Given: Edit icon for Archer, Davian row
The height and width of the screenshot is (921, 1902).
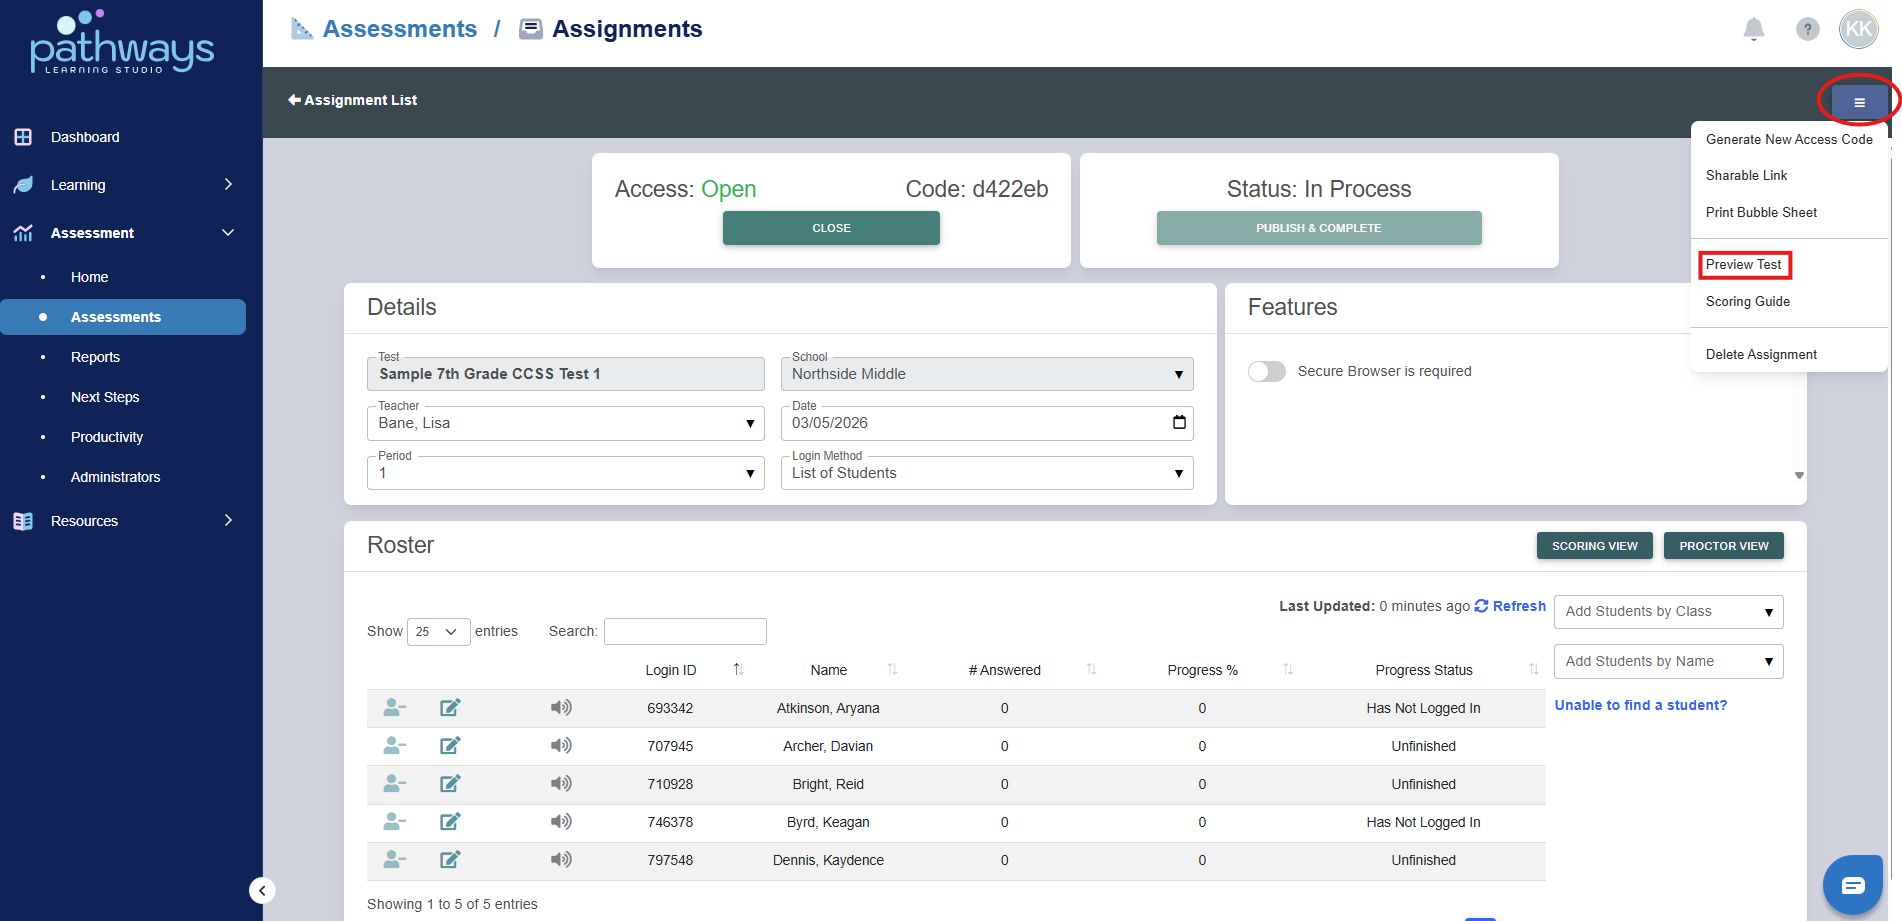Looking at the screenshot, I should click(x=450, y=746).
